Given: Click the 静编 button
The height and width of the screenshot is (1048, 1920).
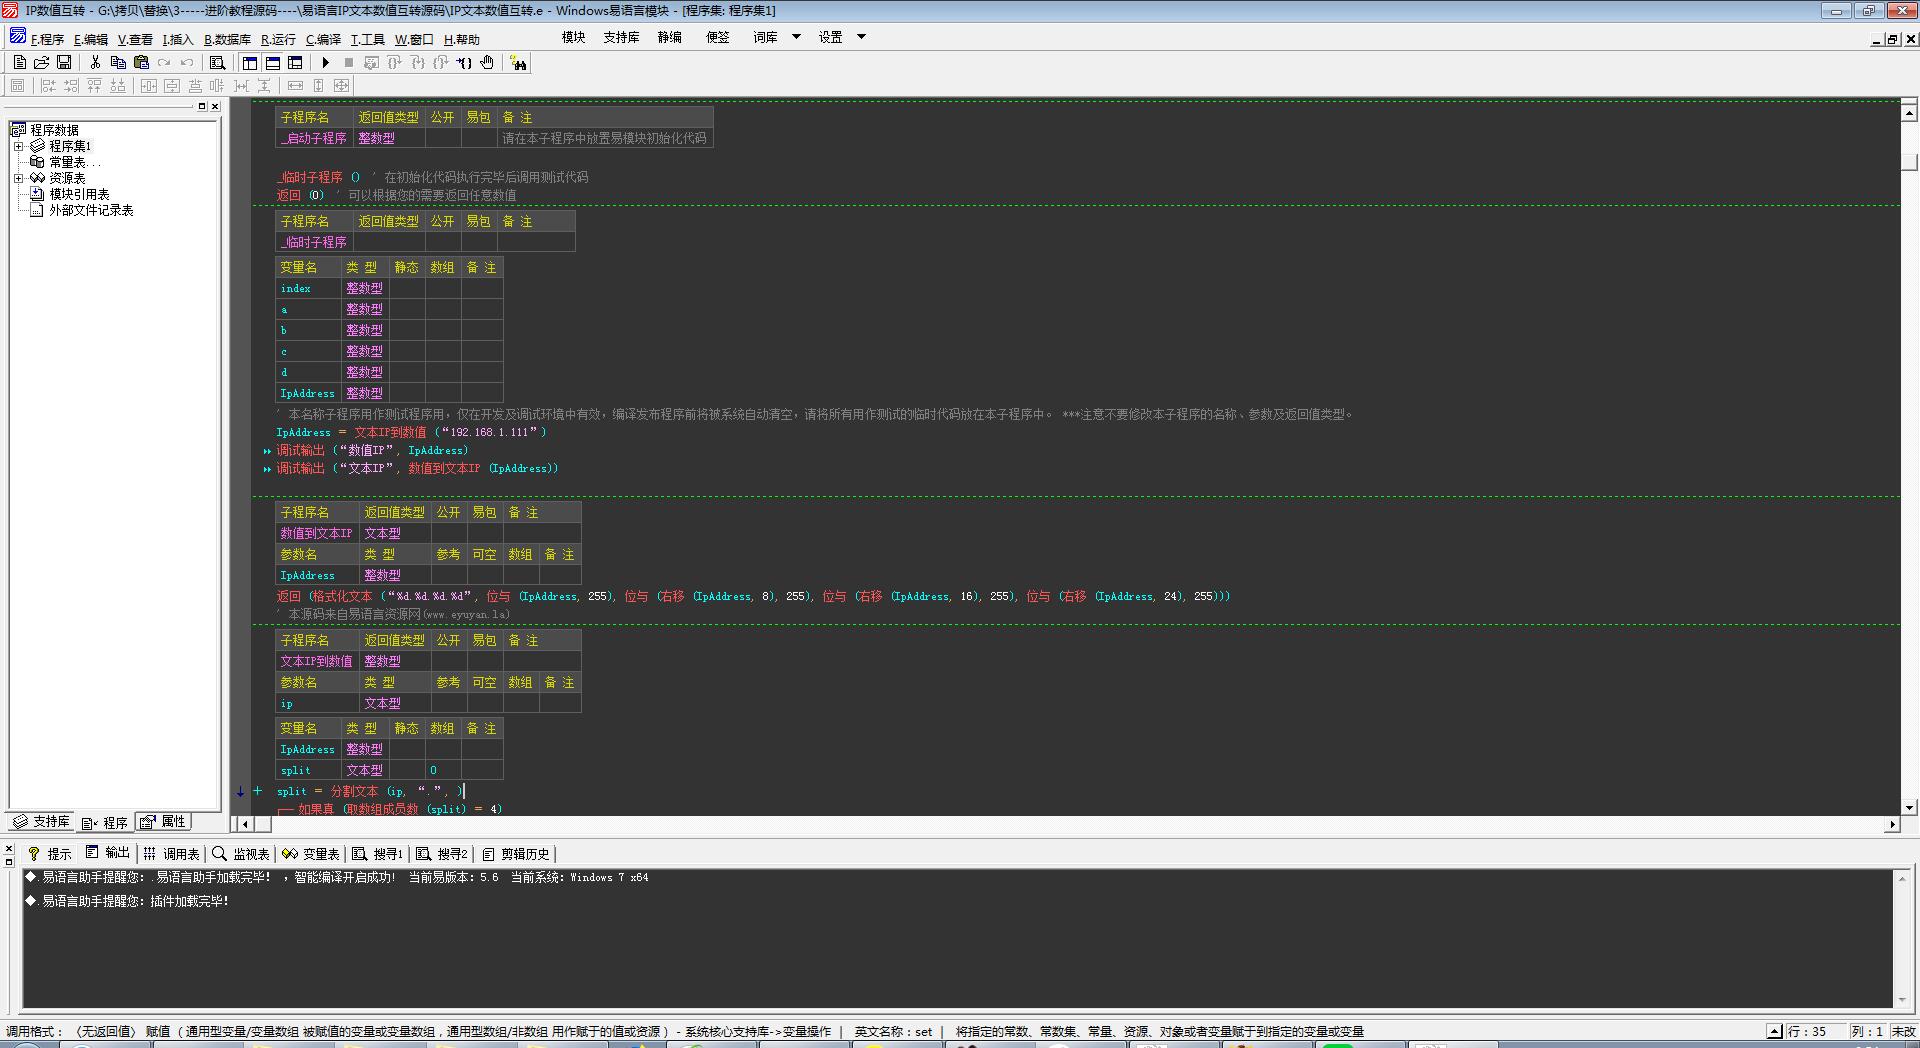Looking at the screenshot, I should [669, 37].
